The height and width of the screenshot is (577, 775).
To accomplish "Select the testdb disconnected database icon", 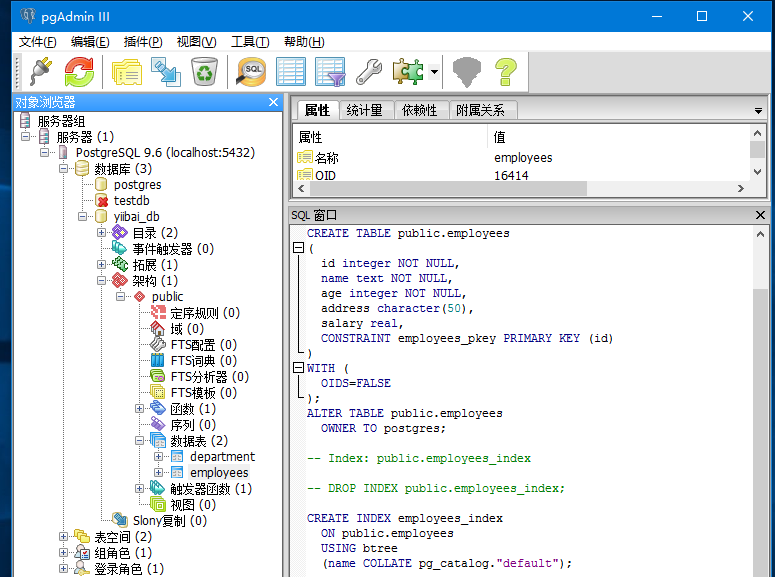I will (102, 201).
